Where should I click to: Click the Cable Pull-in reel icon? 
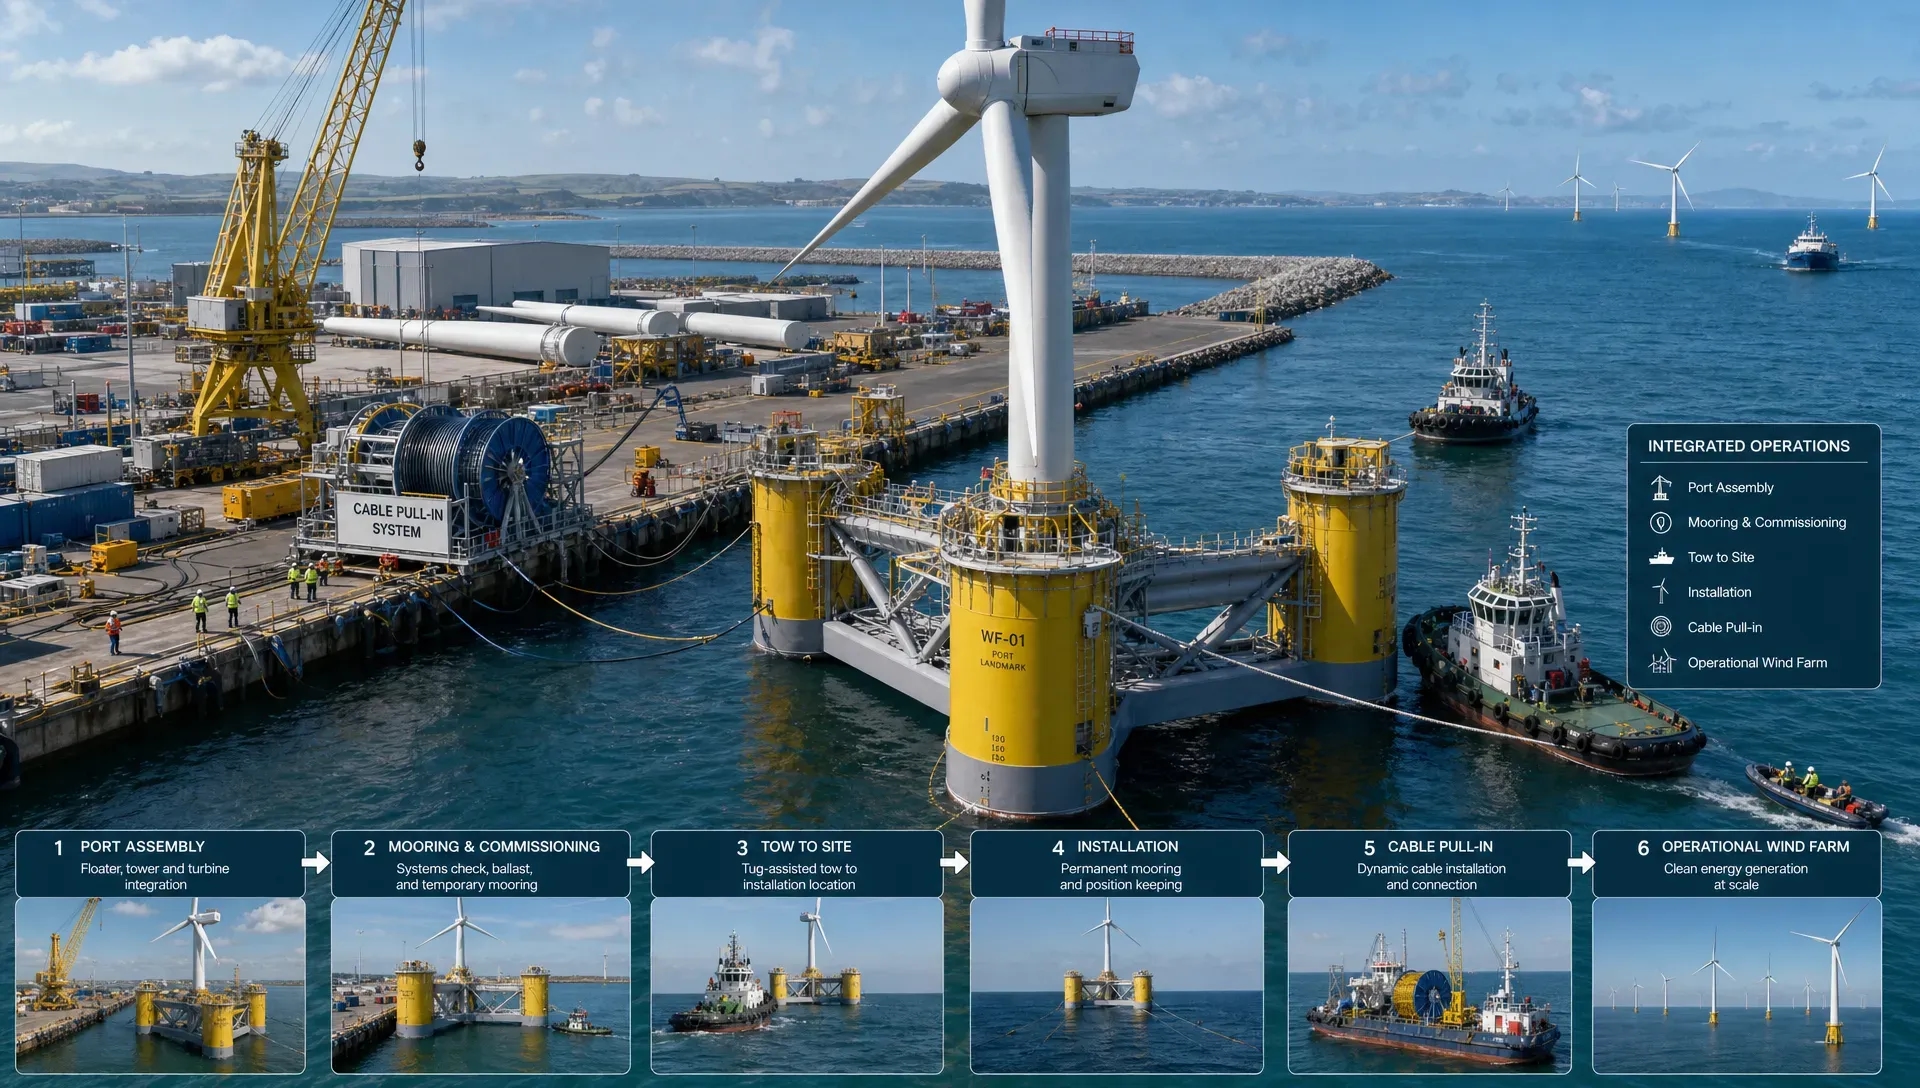(1661, 627)
